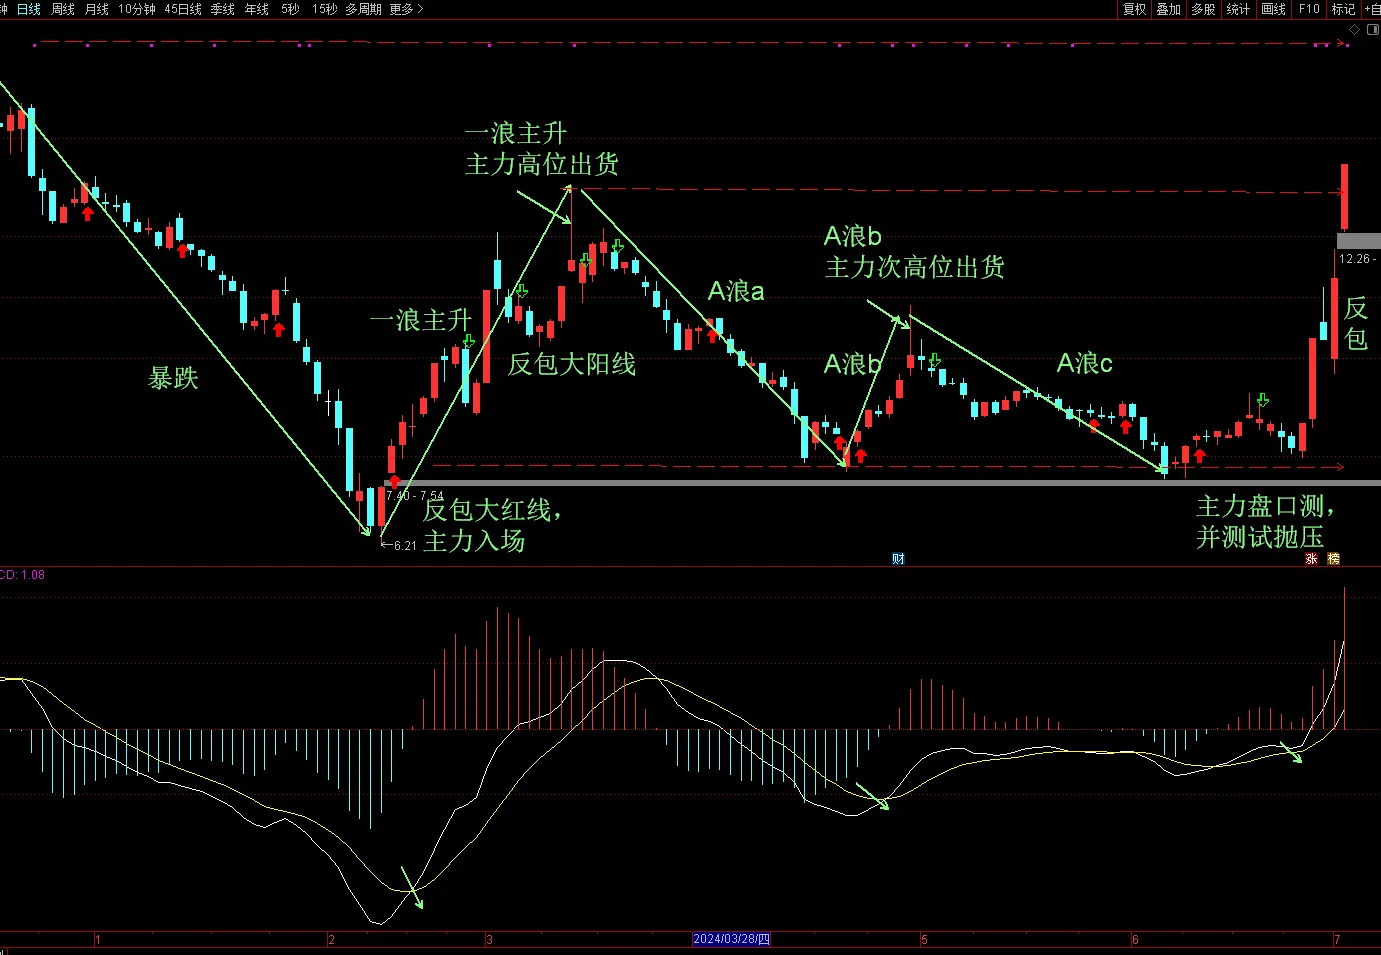Select the 并测试抛压 annotation text
Image resolution: width=1381 pixels, height=955 pixels.
click(x=1260, y=537)
